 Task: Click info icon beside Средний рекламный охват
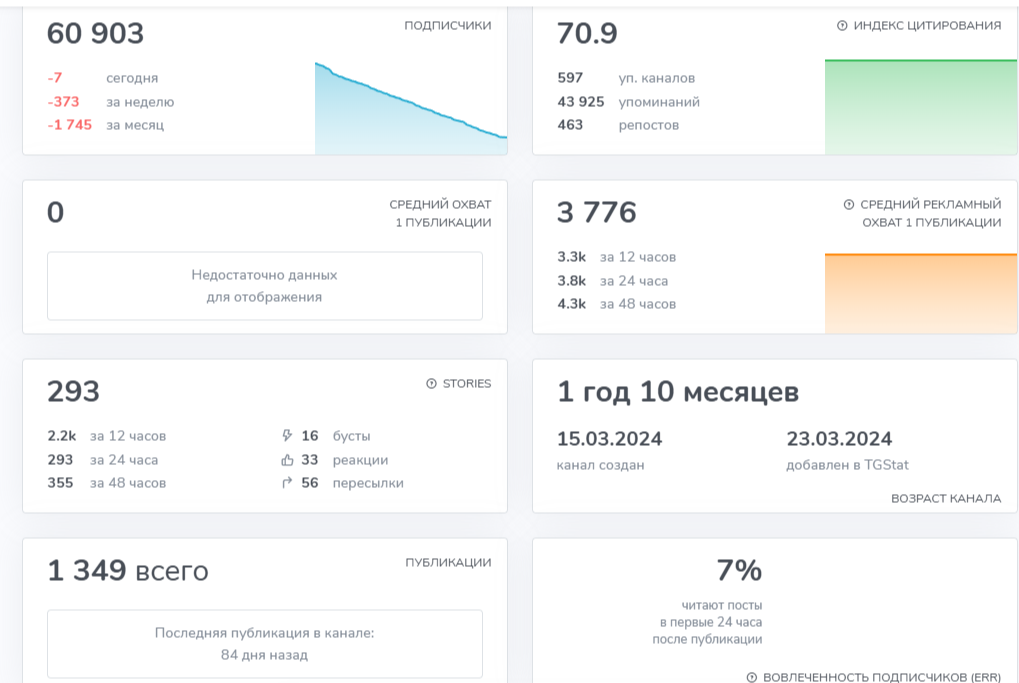coord(849,205)
